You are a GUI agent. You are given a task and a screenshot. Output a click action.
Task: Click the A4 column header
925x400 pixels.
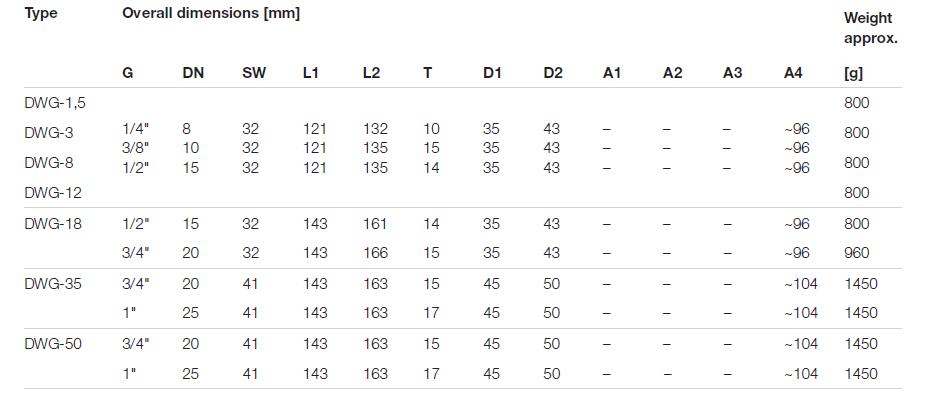click(794, 74)
